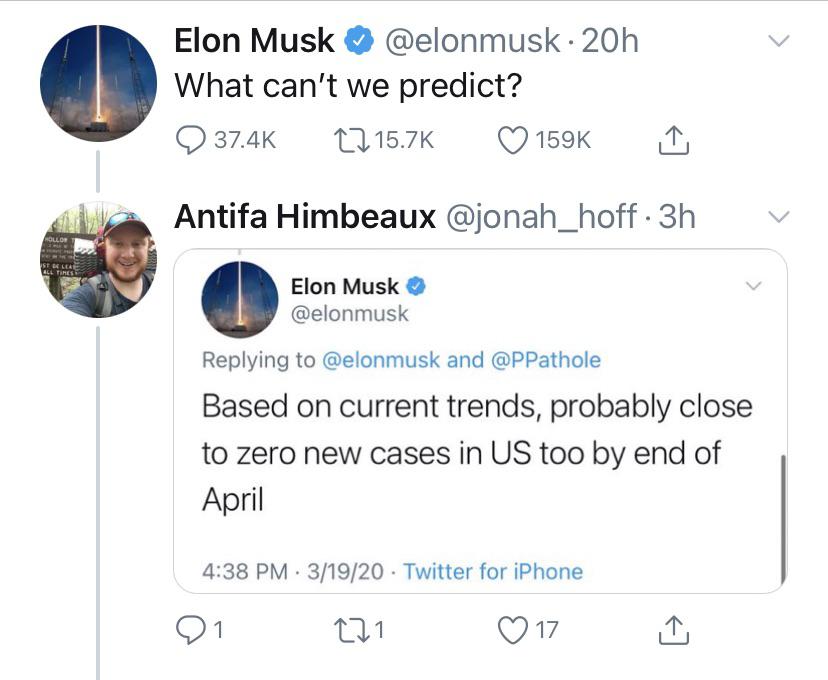Like Antifa Himbeaux's tweet with 17 likes
The width and height of the screenshot is (828, 680).
click(x=512, y=630)
